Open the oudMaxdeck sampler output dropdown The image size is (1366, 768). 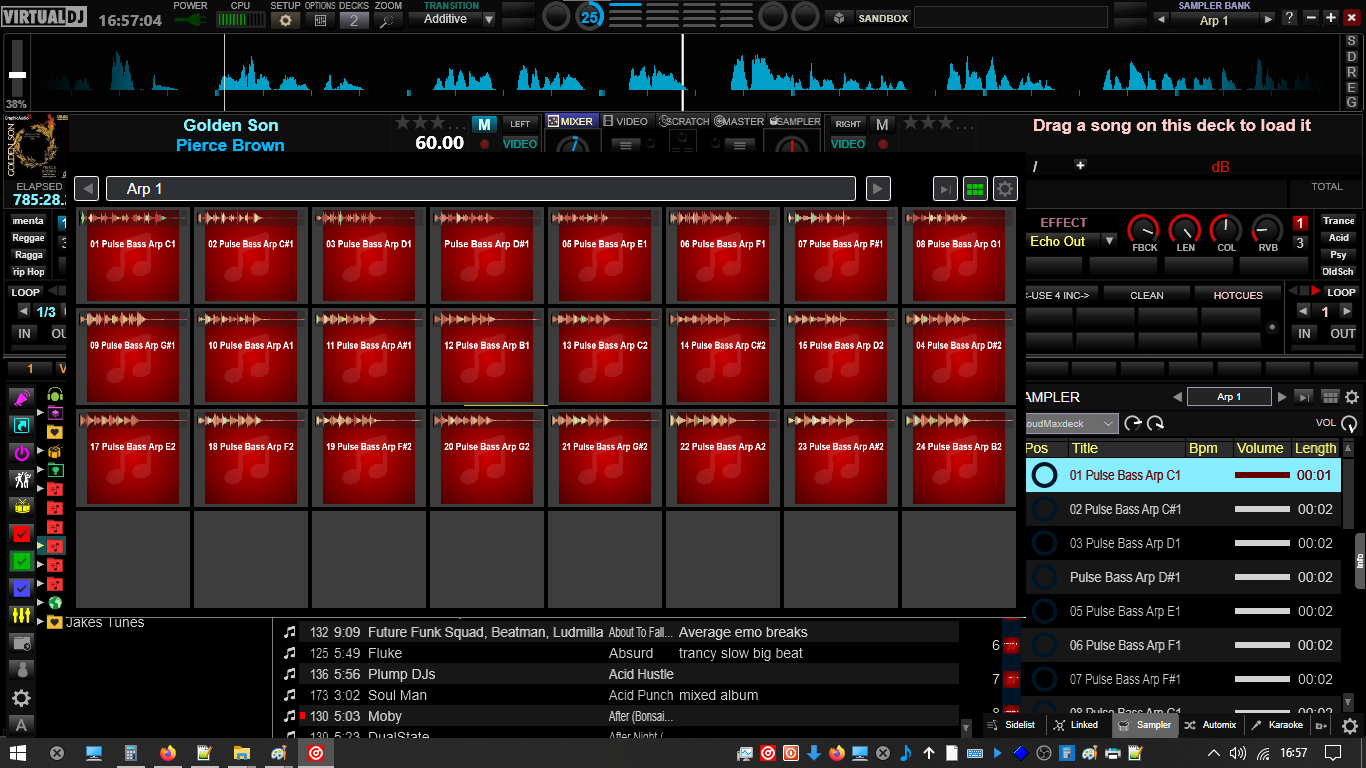pyautogui.click(x=1071, y=424)
